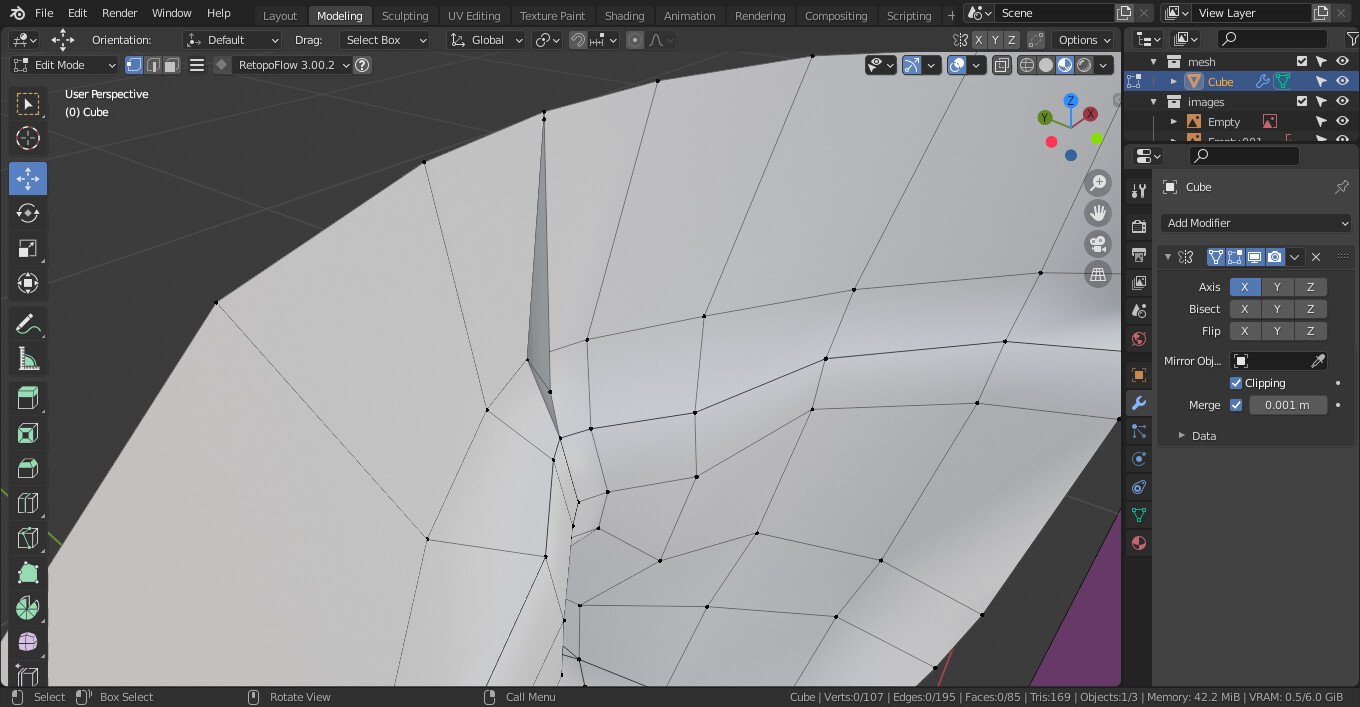Screen dimensions: 1360x707
Task: Open the World properties tab
Action: tap(1138, 339)
